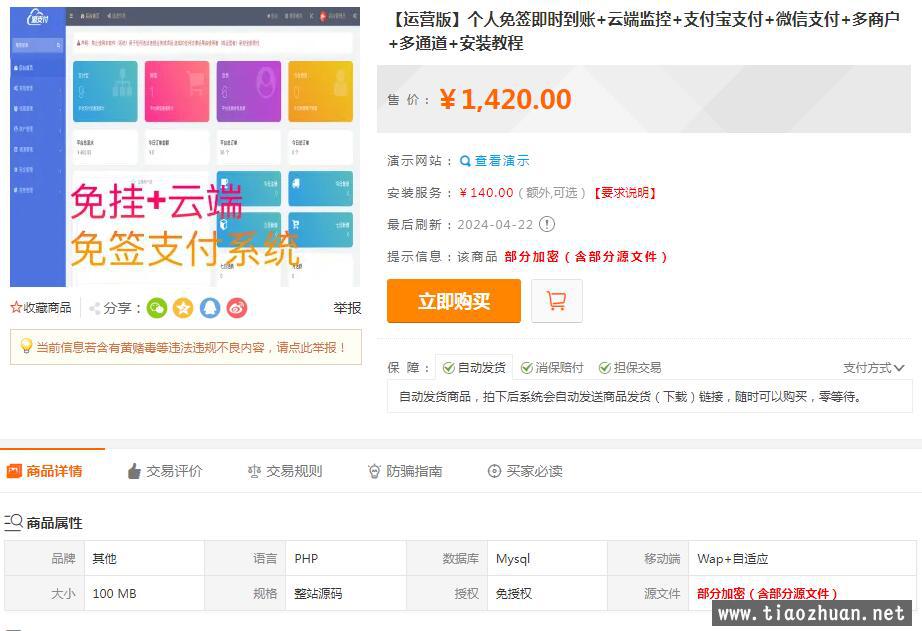Click the checkmark icon beside 担保交易

pos(604,368)
